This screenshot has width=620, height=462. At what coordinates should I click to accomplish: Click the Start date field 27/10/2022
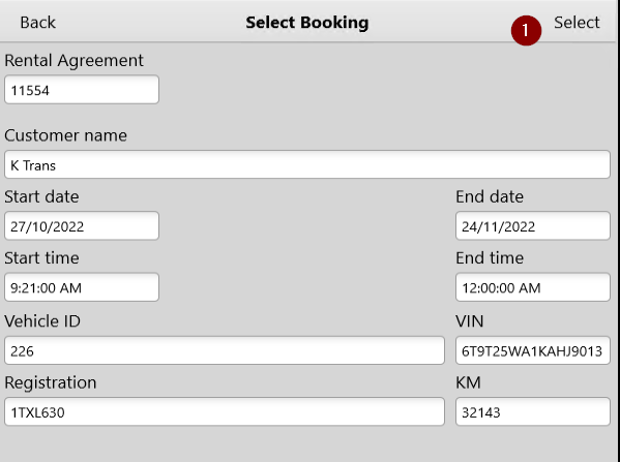pos(81,226)
